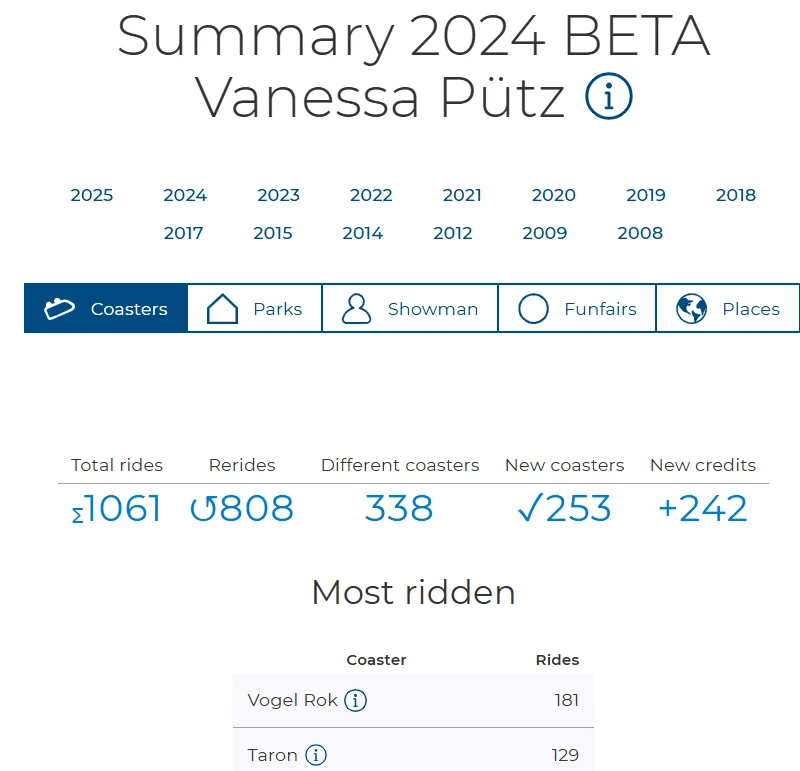Click info icon next to Taron

tap(316, 755)
